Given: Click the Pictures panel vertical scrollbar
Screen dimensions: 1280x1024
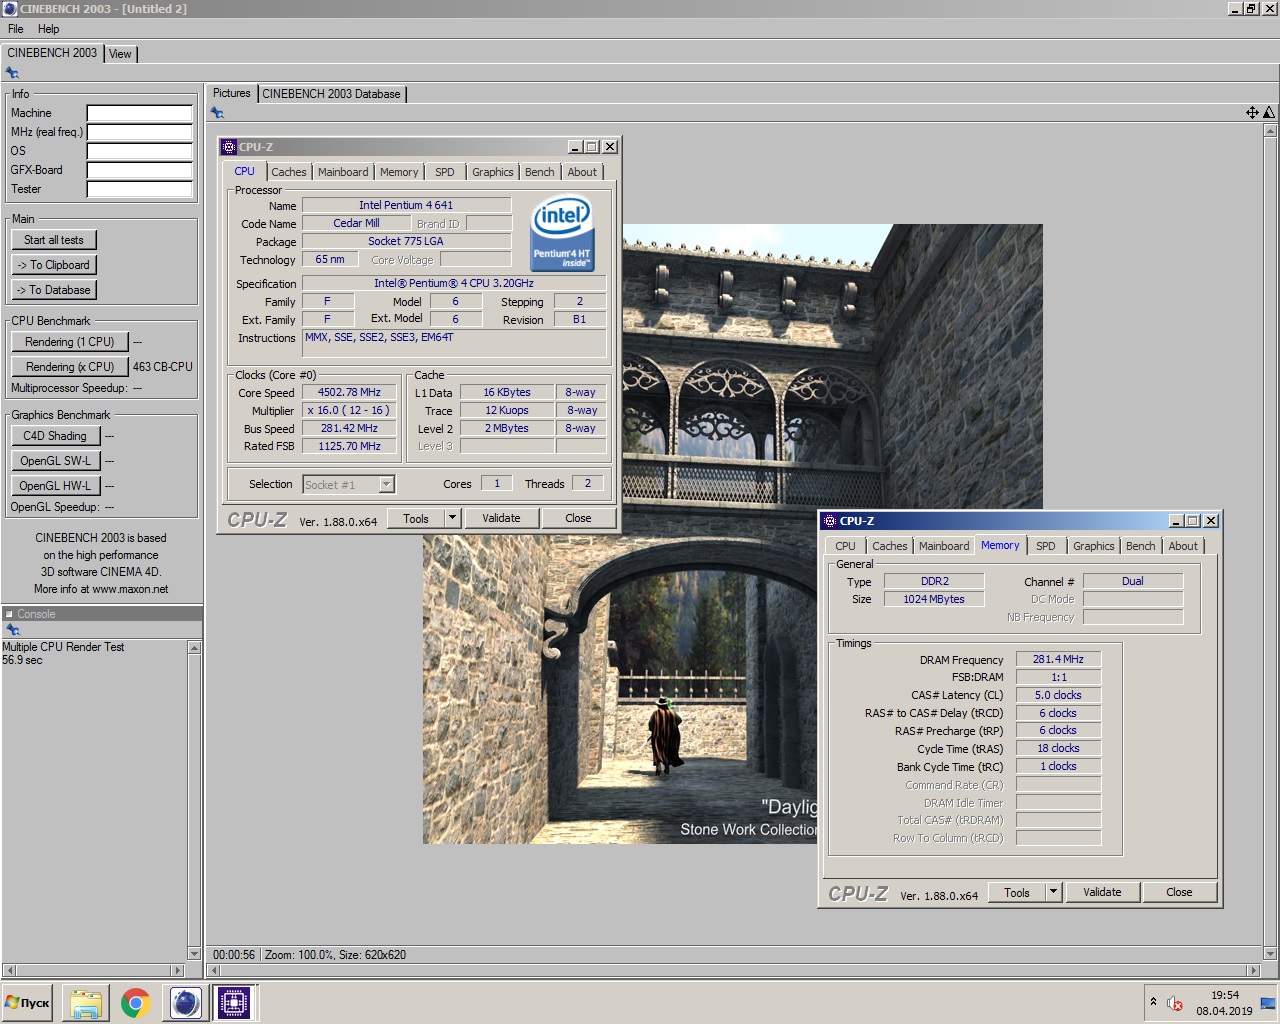Looking at the screenshot, I should pos(1270,541).
